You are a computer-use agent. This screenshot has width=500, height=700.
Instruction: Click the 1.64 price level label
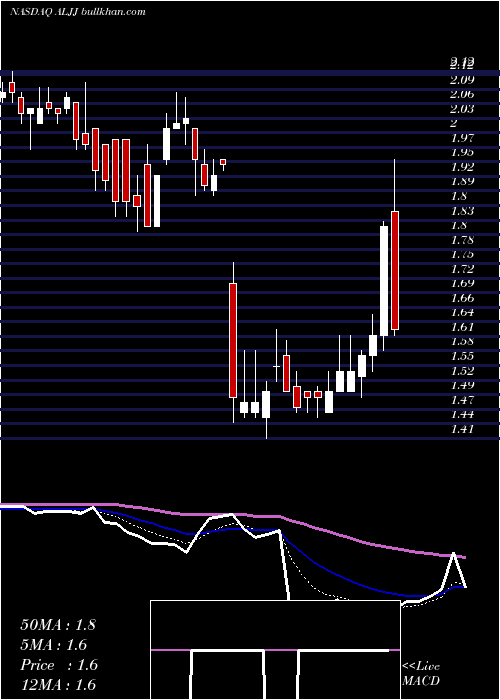(x=462, y=312)
